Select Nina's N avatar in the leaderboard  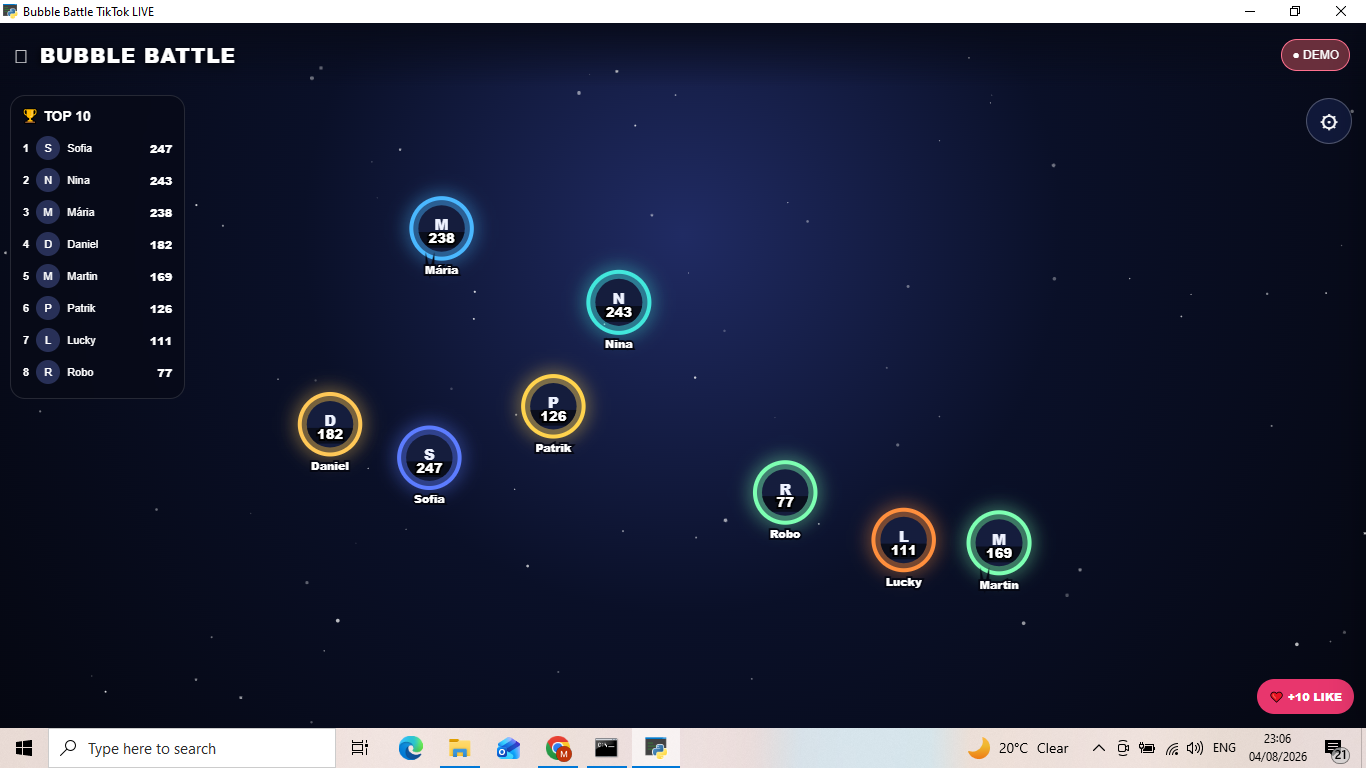[48, 180]
